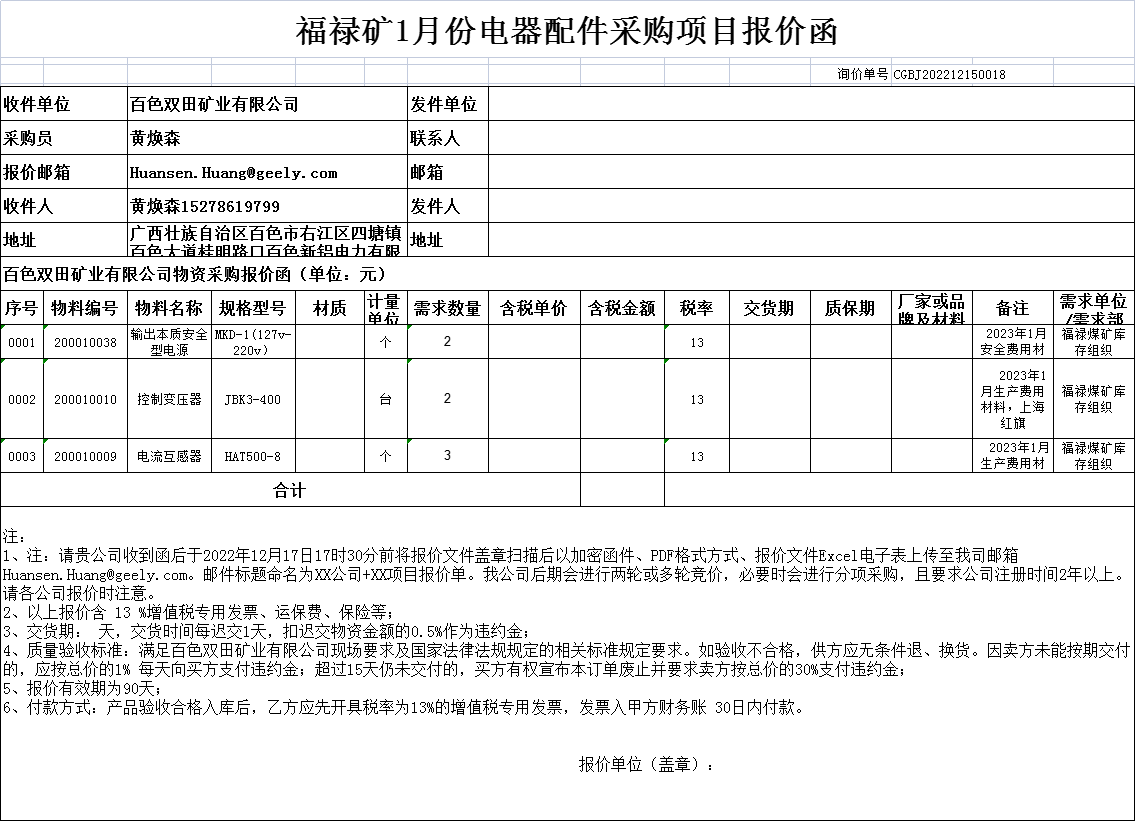Click buyer name '黄焕森' in 采购员 row
This screenshot has width=1135, height=821.
(x=267, y=138)
